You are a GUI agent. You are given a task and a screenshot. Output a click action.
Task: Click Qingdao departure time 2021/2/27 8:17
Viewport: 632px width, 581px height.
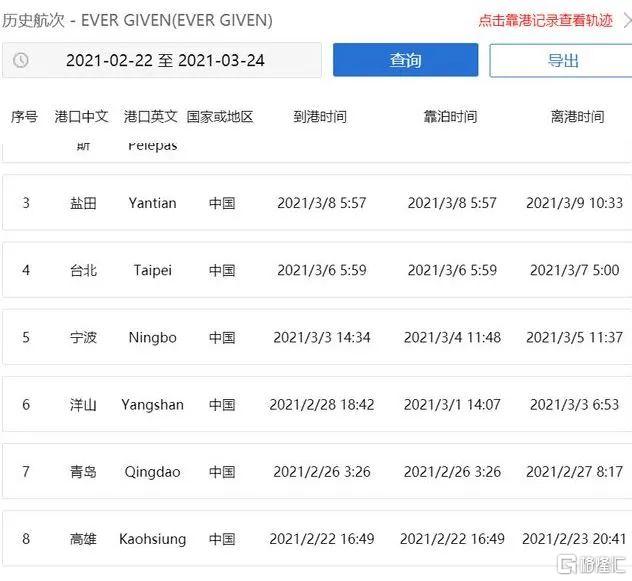click(574, 472)
